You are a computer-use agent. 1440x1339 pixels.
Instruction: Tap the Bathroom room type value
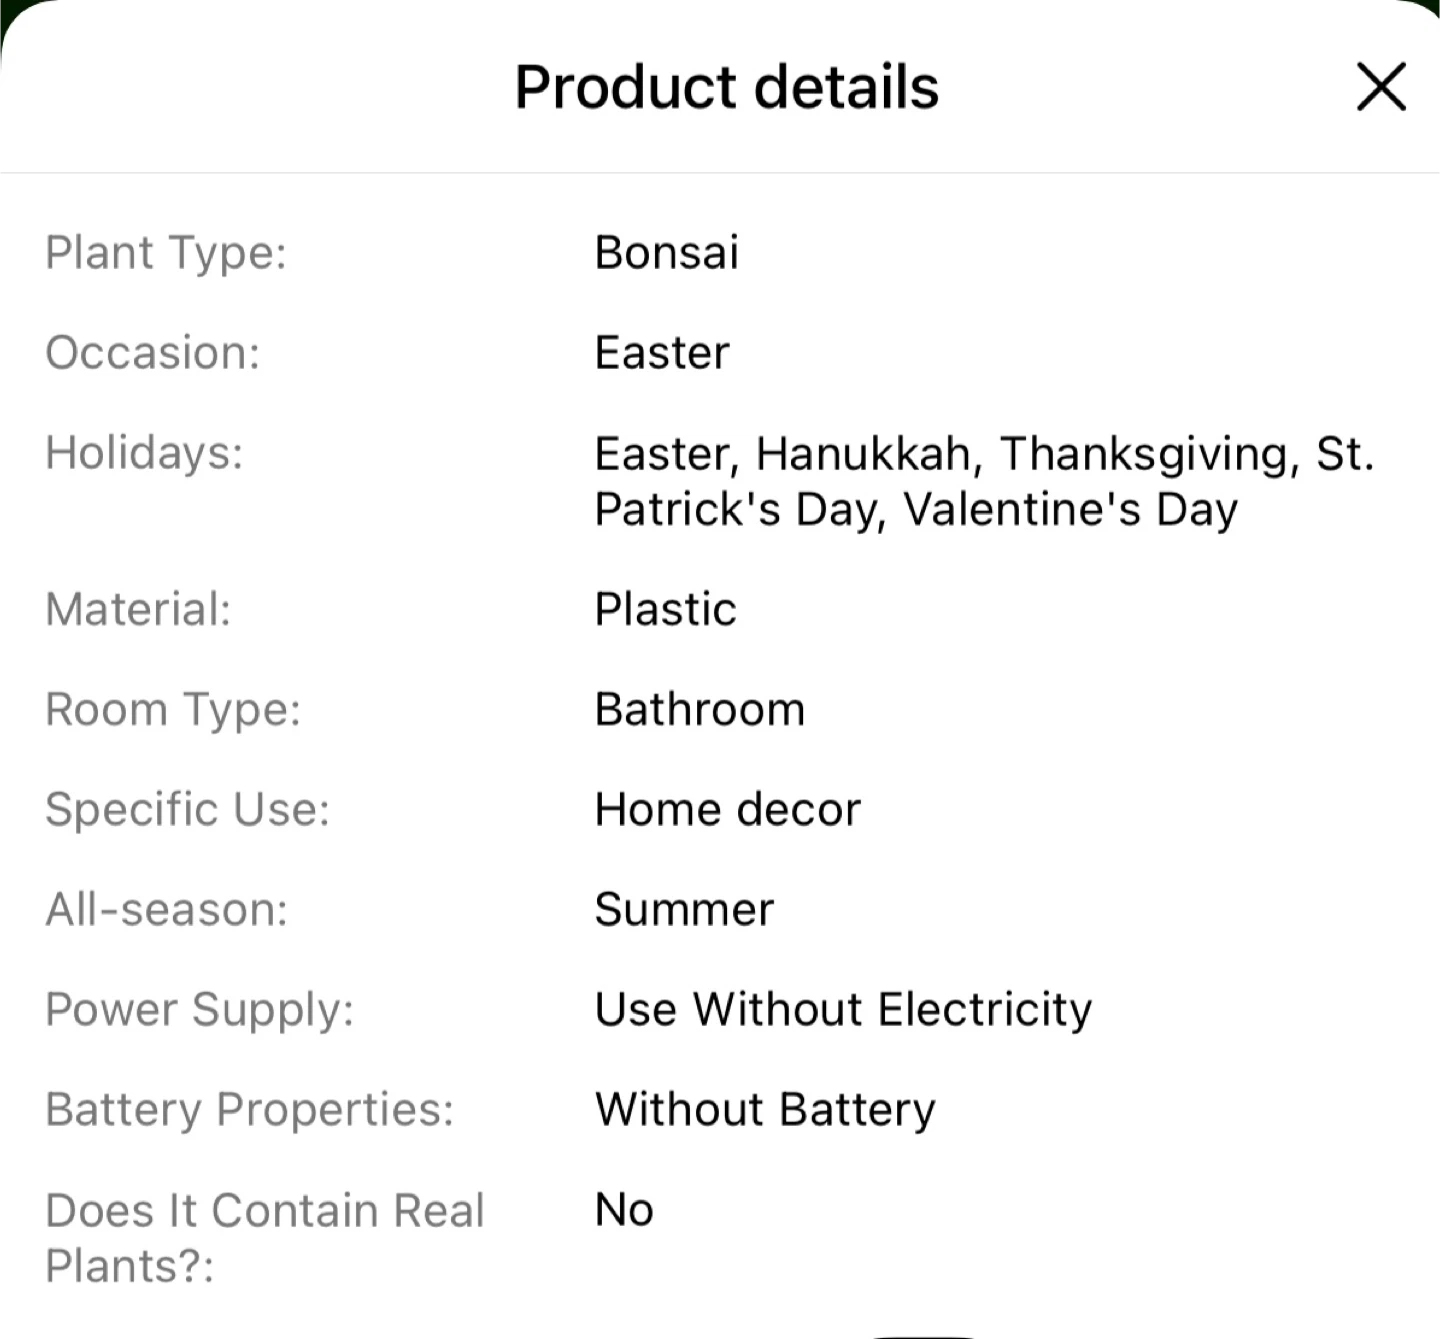coord(700,709)
